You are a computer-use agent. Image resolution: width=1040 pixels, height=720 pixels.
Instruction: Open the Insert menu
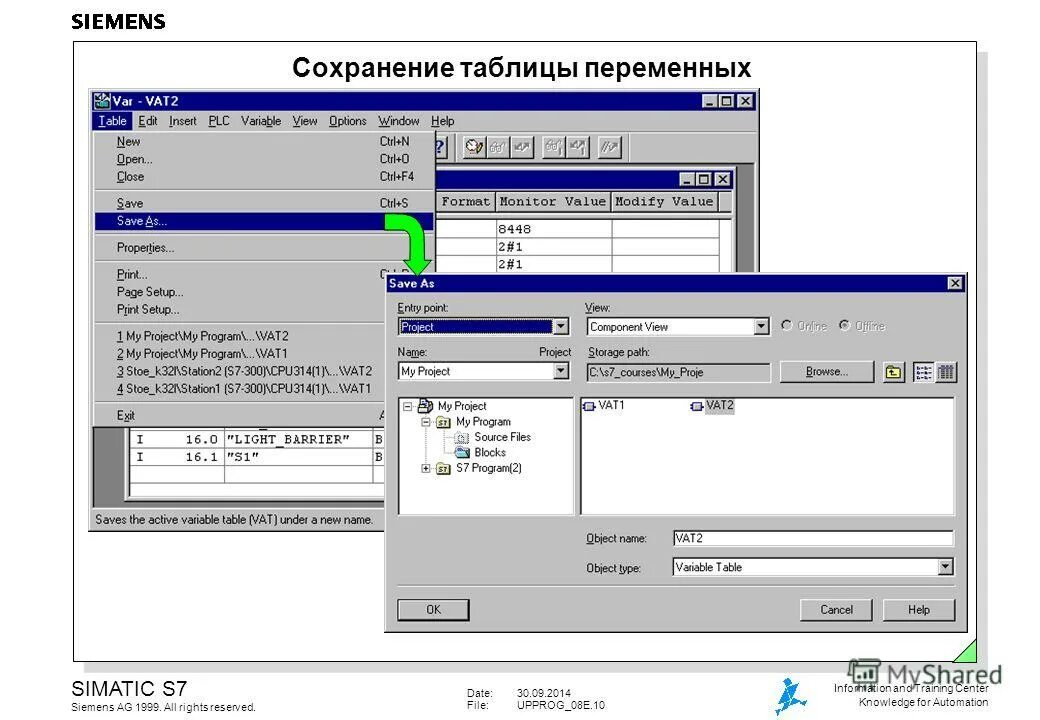pos(183,121)
